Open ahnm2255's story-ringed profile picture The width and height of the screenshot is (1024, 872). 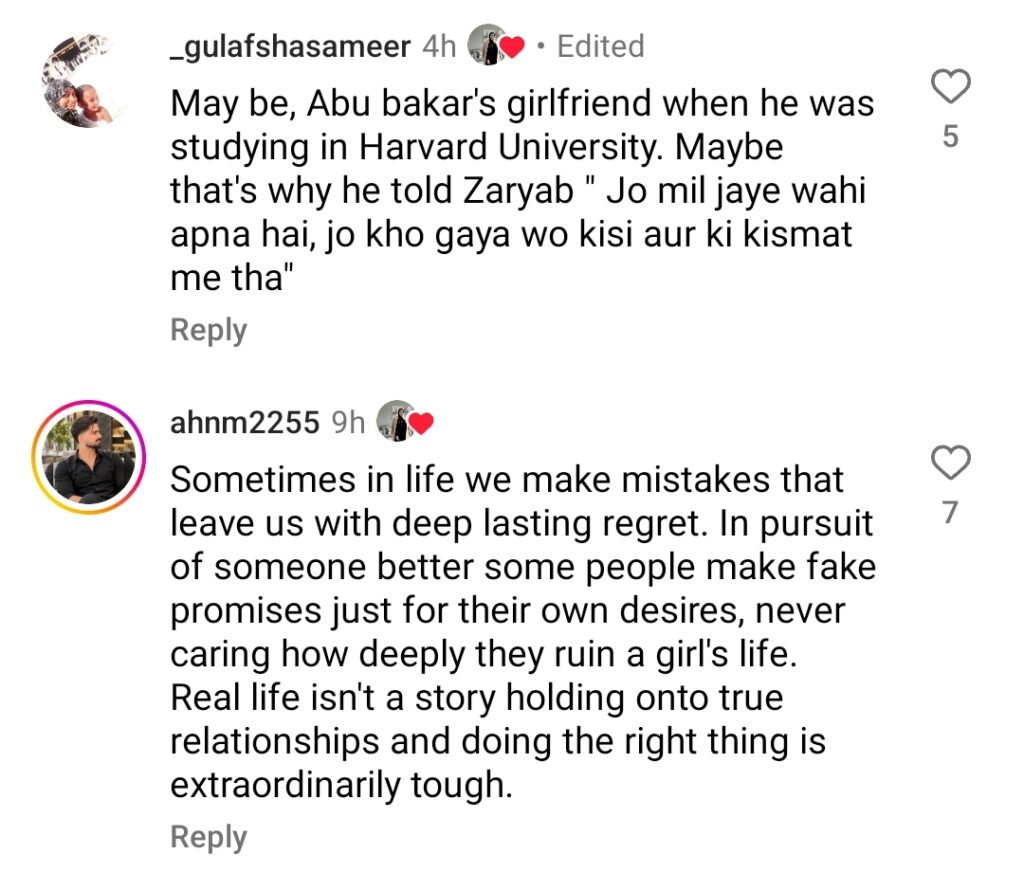click(x=89, y=457)
